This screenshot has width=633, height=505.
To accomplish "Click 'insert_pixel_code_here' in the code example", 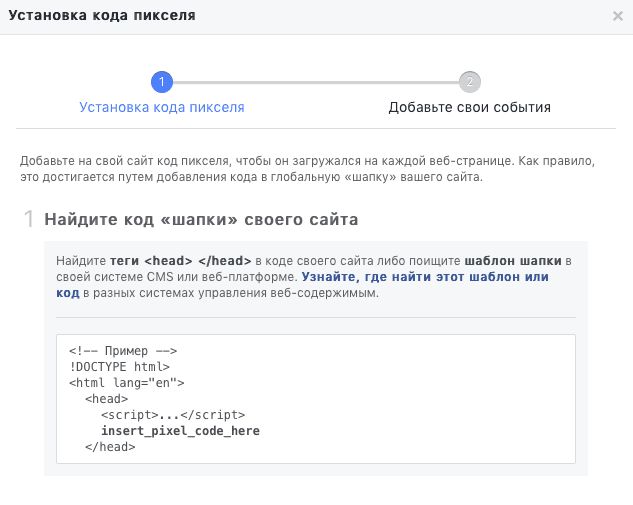I will (x=180, y=431).
